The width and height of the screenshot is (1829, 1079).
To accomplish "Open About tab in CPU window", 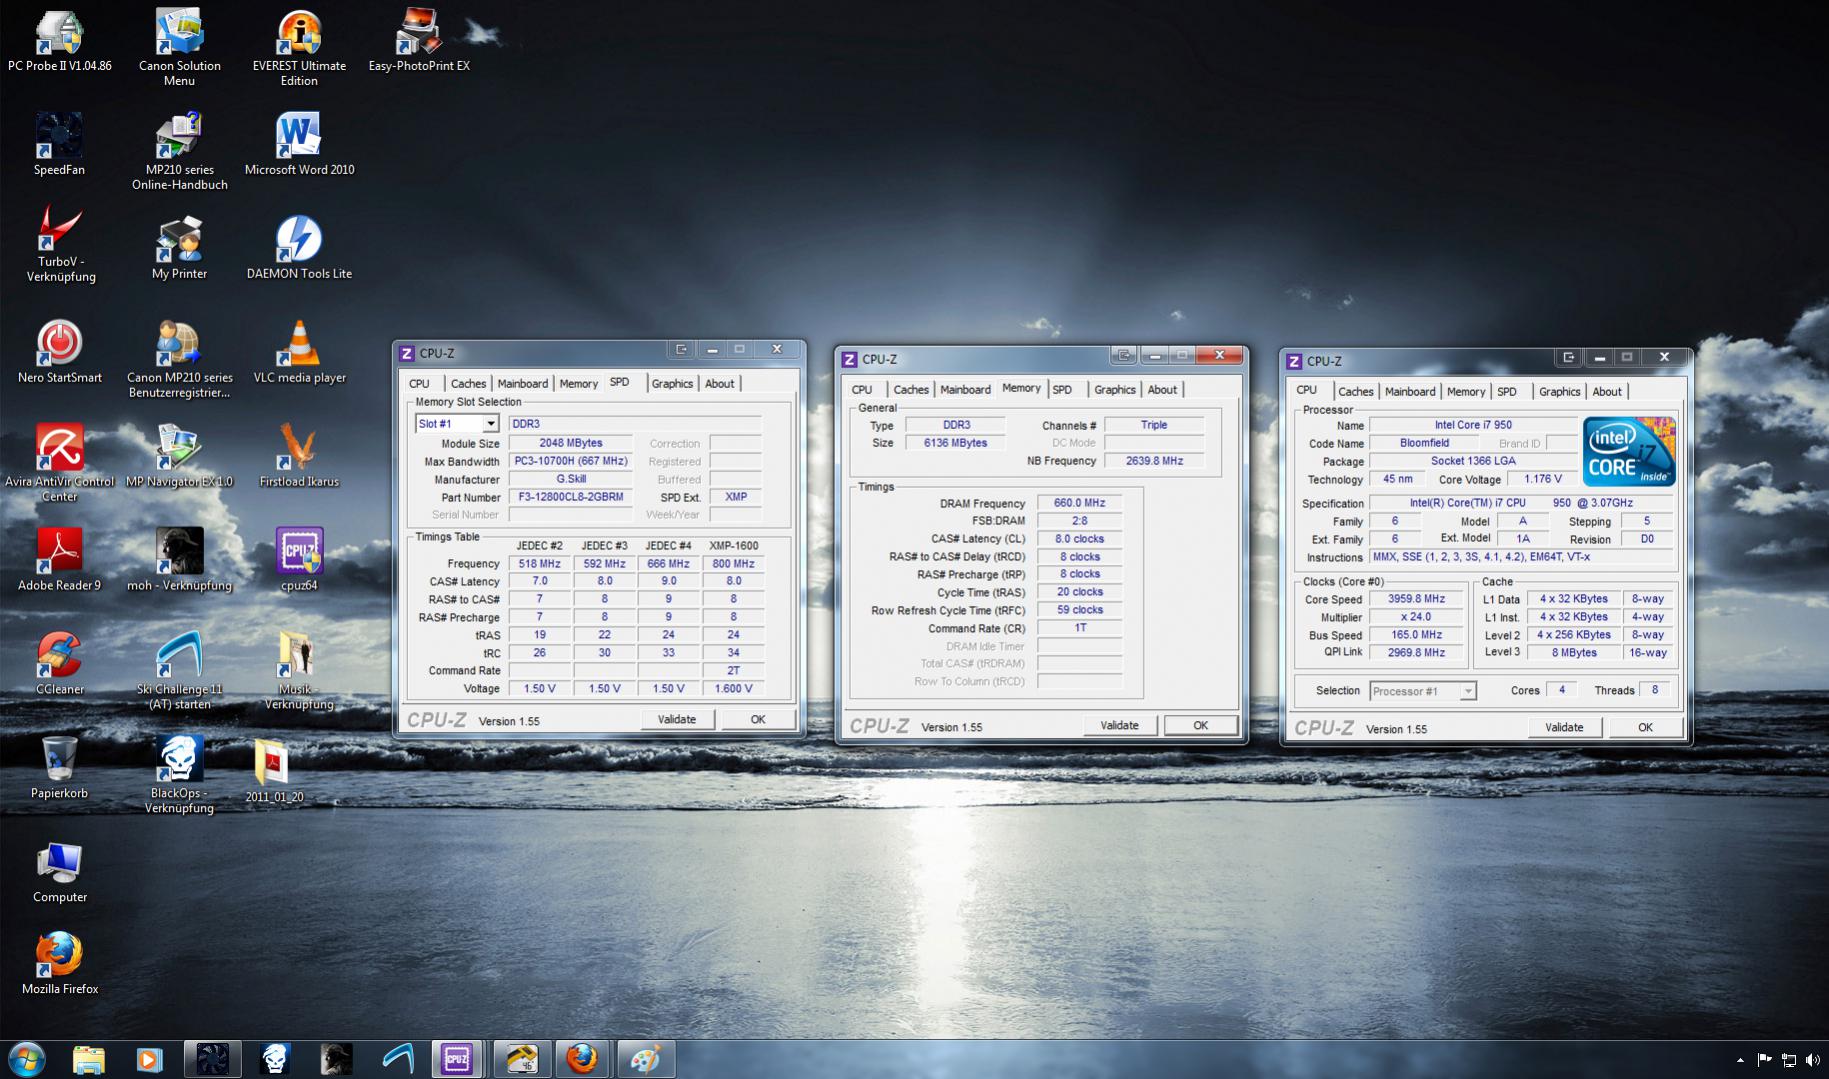I will tap(1606, 391).
